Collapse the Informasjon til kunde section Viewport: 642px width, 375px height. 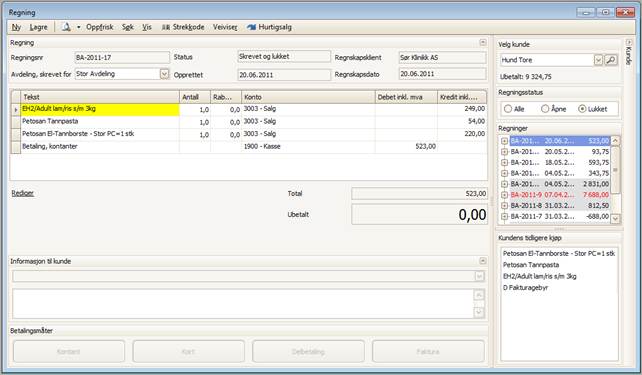tap(483, 261)
